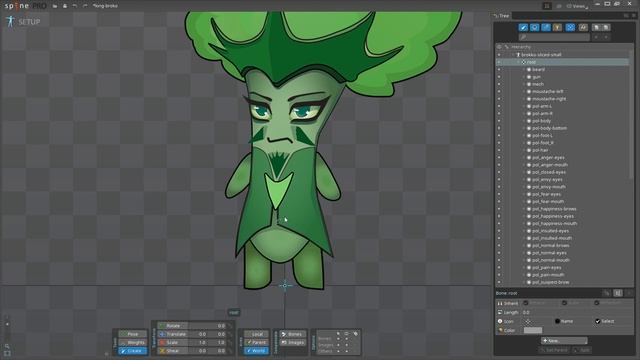640x360 pixels.
Task: Click the third blue tree filter icon
Action: [x=546, y=27]
